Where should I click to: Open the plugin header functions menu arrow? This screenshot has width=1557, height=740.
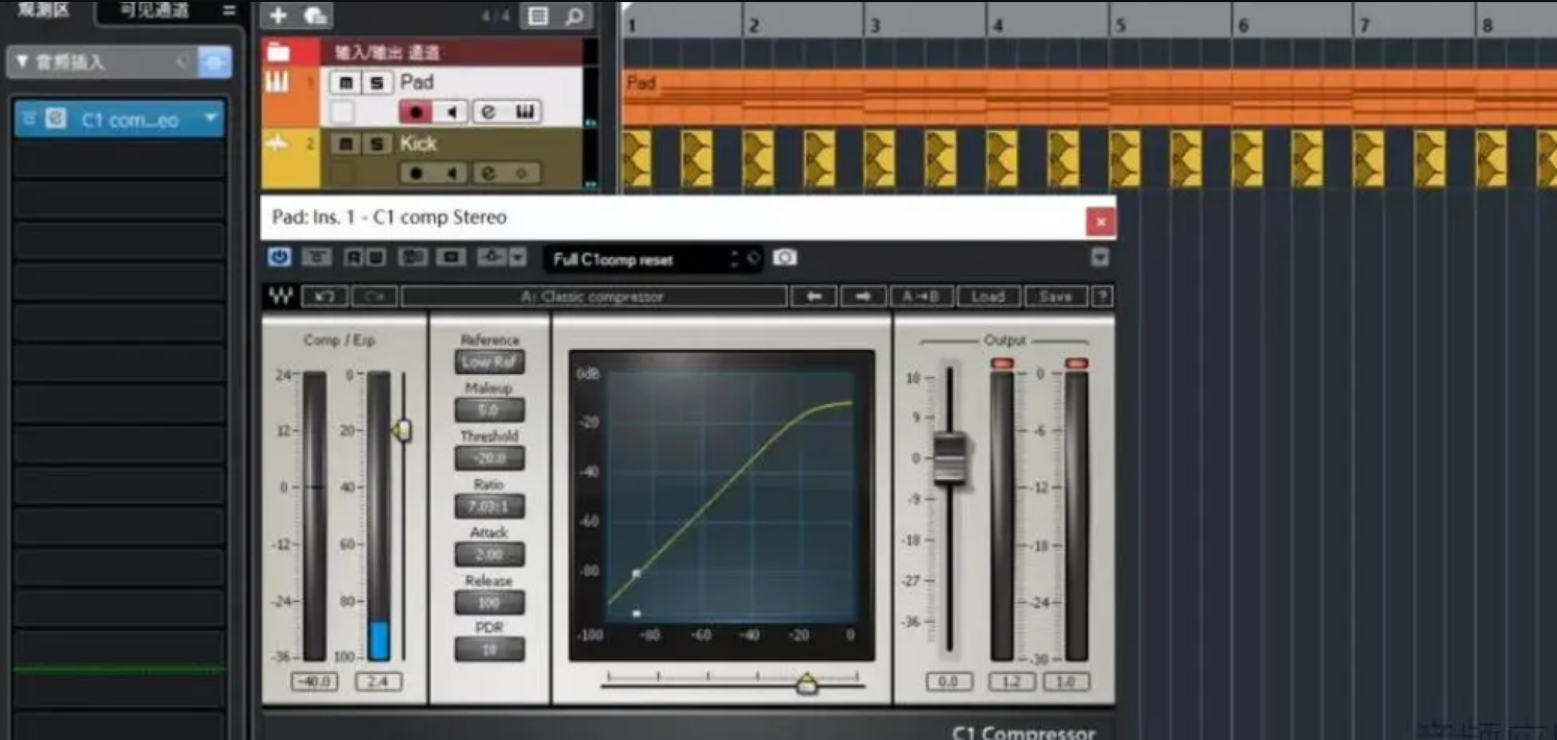click(1100, 258)
